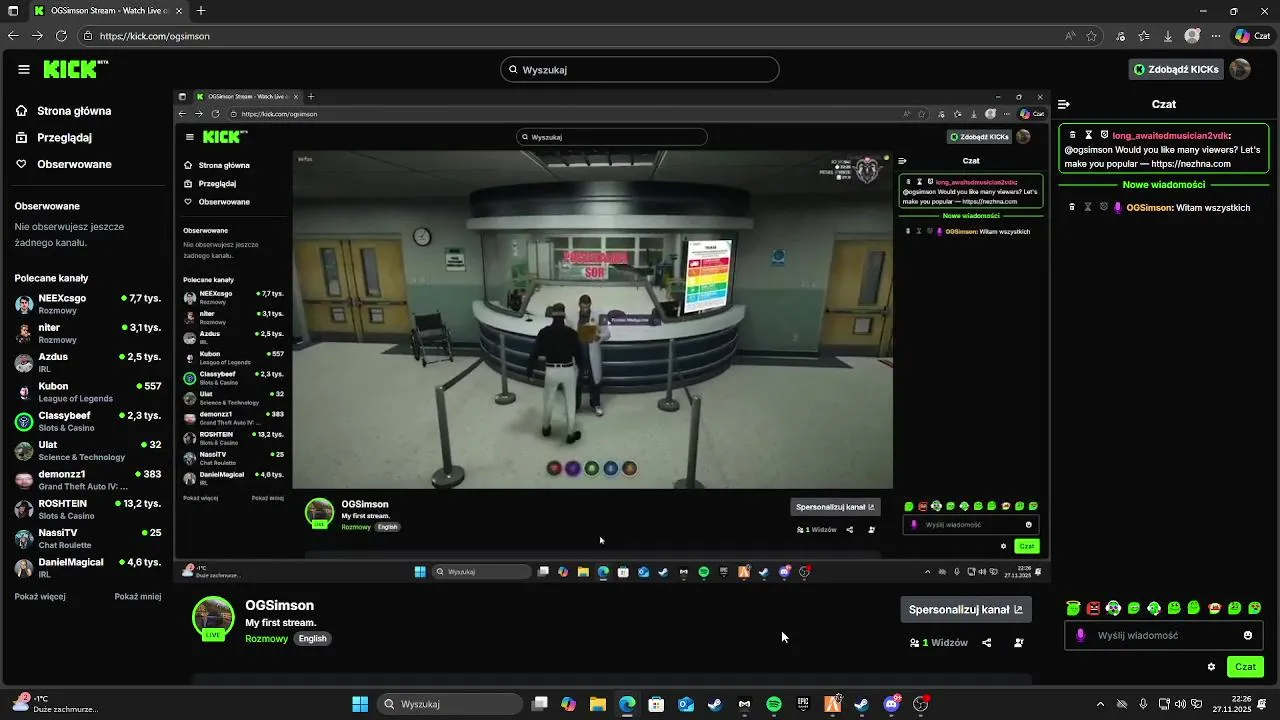Screen dimensions: 1280x720
Task: Open Kubon League of Legends channel
Action: (x=88, y=392)
